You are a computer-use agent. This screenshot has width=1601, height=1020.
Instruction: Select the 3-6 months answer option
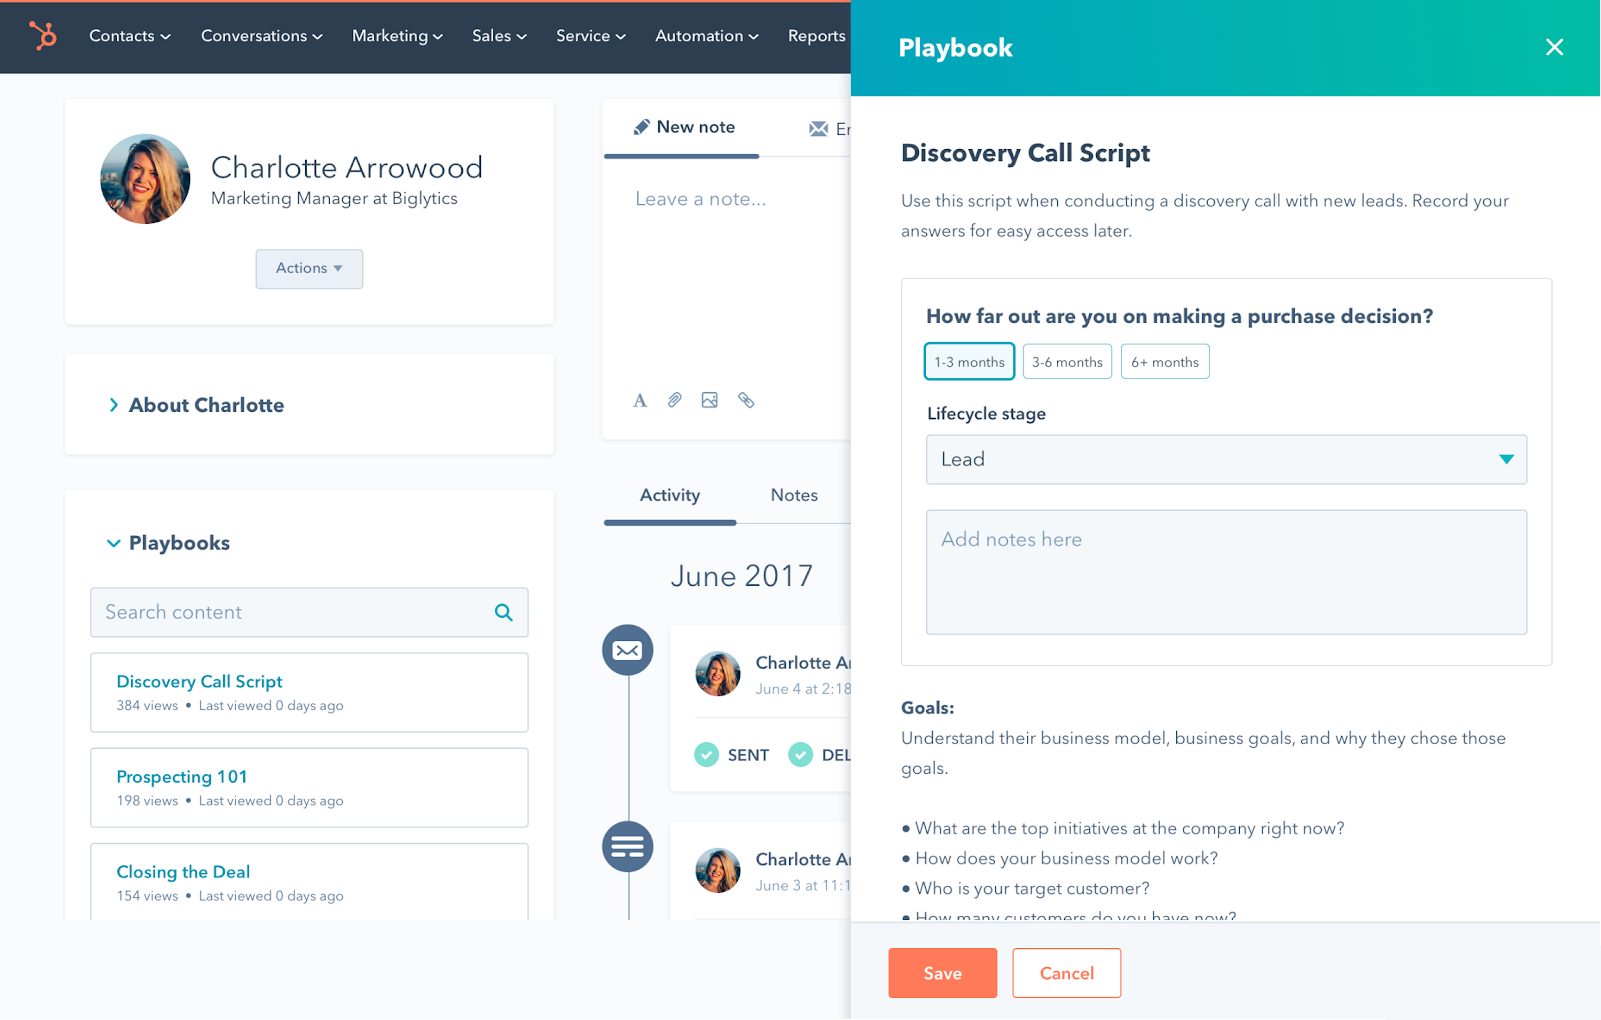(x=1067, y=362)
